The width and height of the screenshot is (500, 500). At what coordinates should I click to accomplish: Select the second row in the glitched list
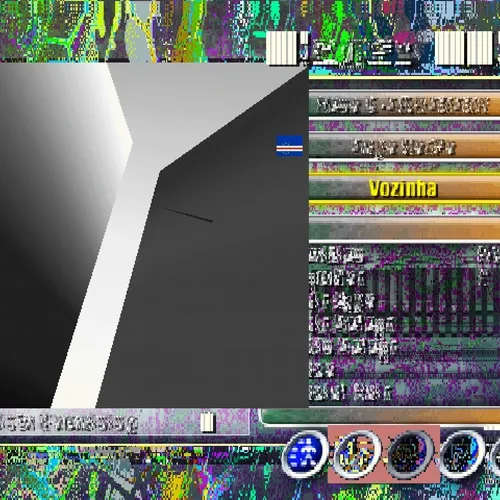[x=404, y=278]
